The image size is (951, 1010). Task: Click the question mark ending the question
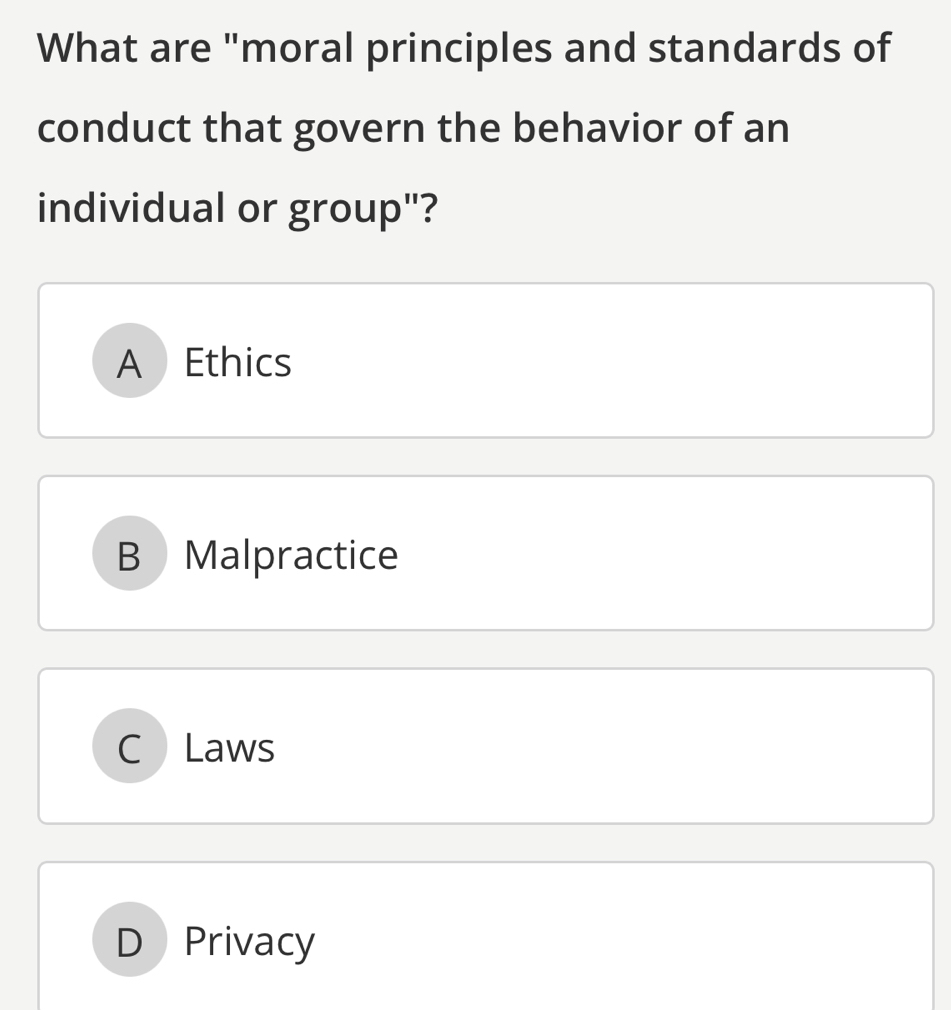coord(429,208)
